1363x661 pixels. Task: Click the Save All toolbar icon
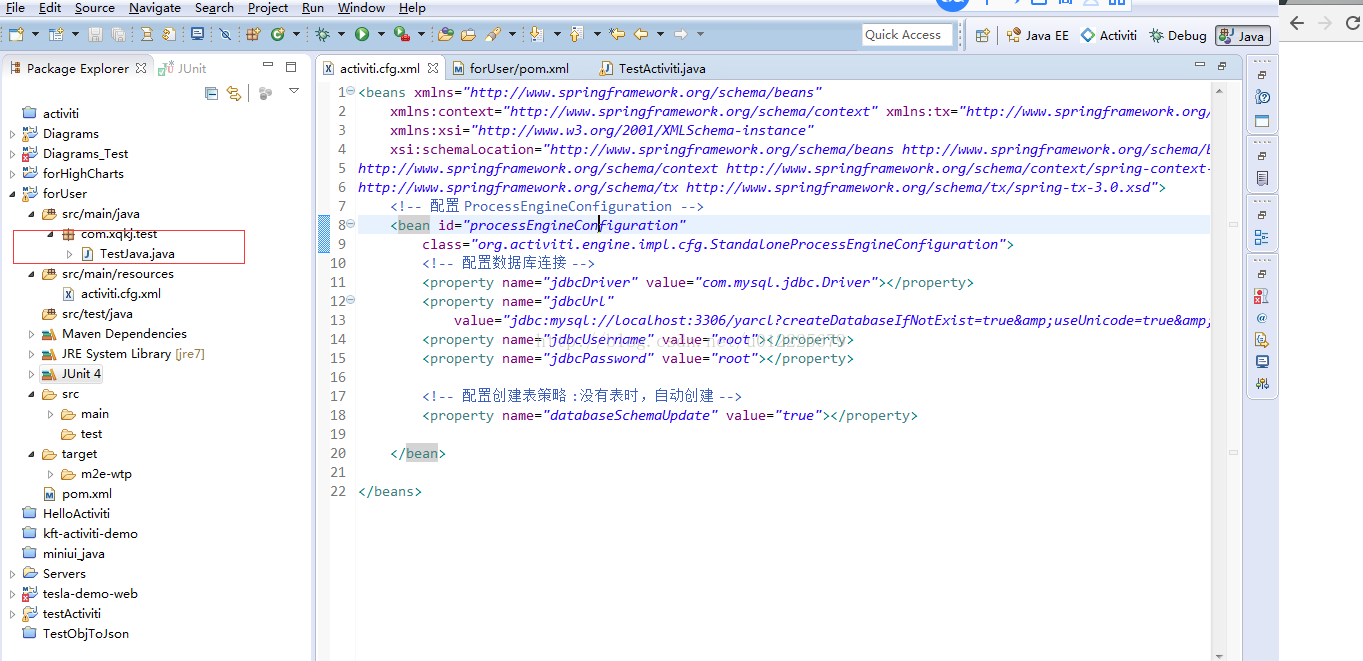click(x=118, y=34)
